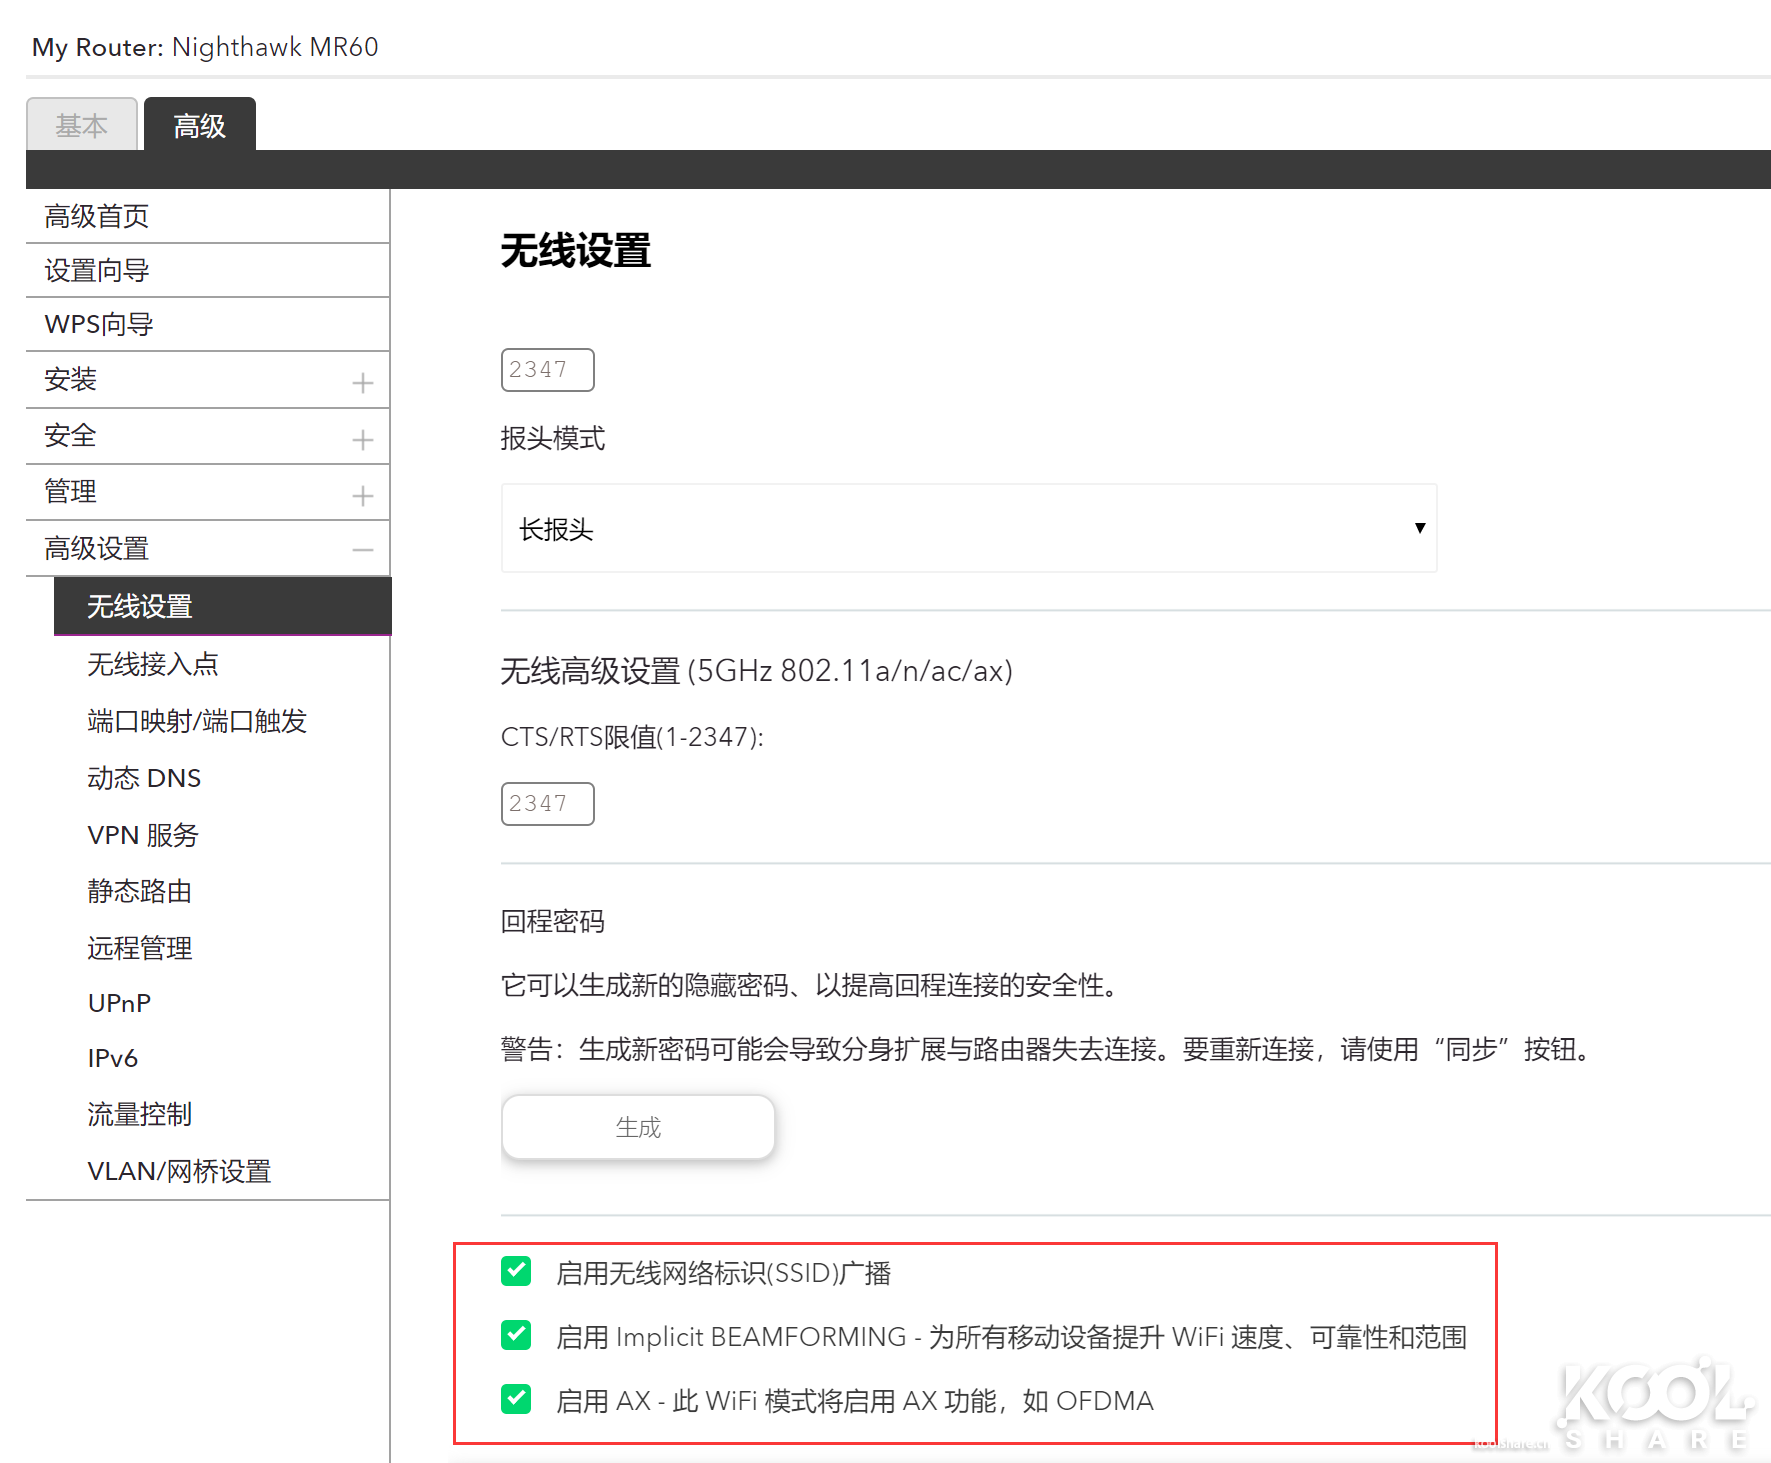Open WPS向导 menu item
Image resolution: width=1771 pixels, height=1463 pixels.
[x=208, y=324]
